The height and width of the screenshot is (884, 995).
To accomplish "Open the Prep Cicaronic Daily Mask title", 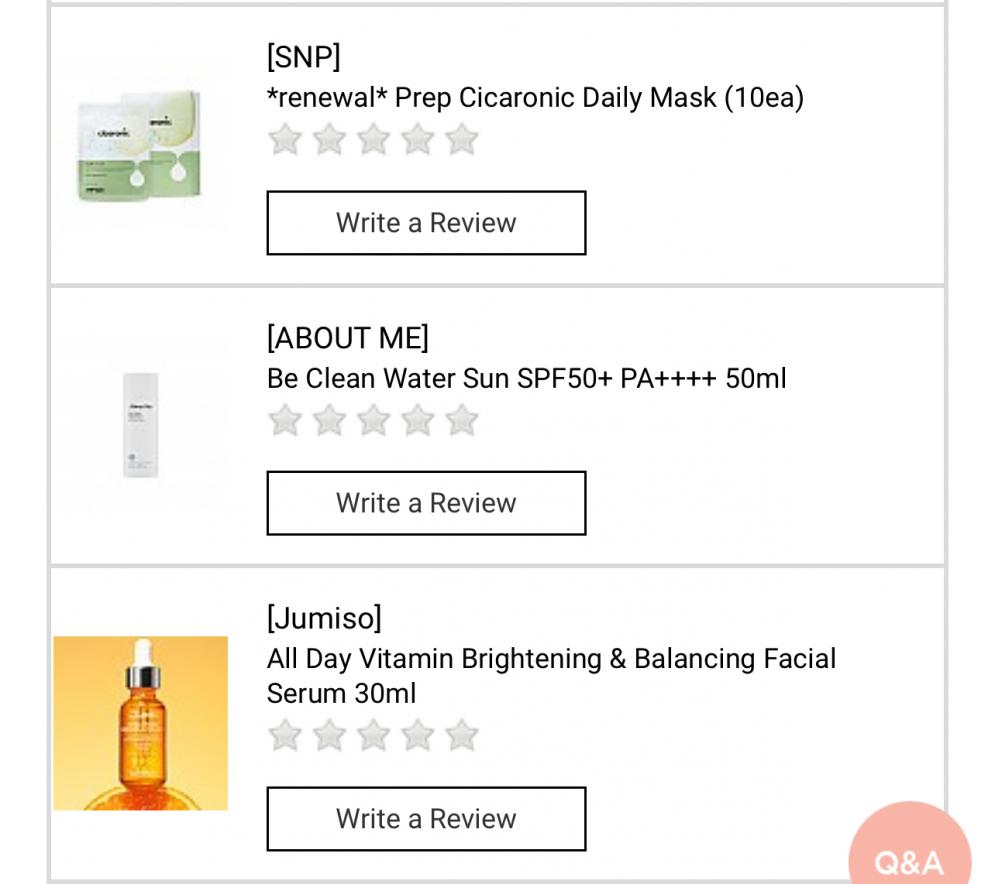I will (536, 98).
